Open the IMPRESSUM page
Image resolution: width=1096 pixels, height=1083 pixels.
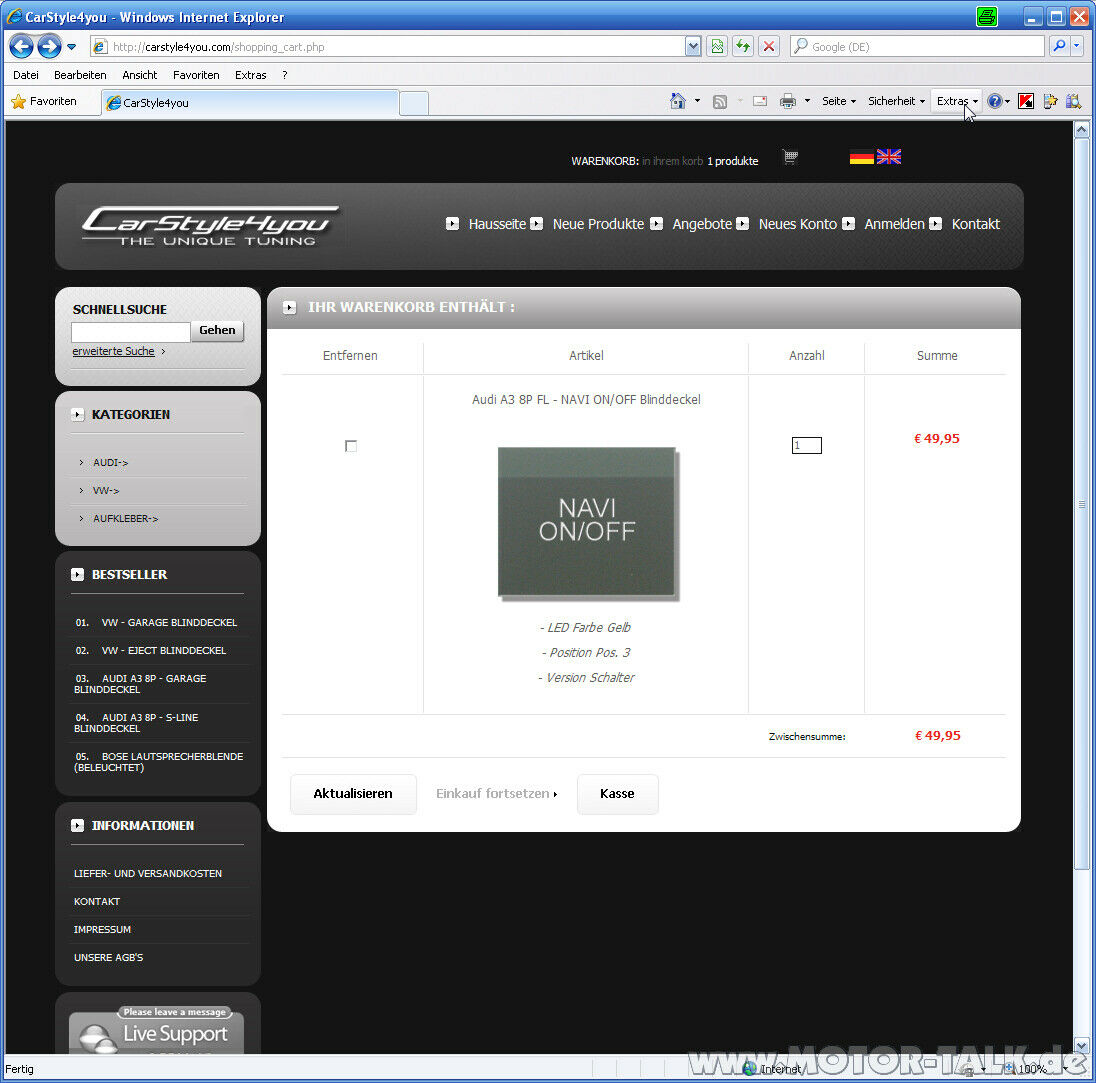102,929
